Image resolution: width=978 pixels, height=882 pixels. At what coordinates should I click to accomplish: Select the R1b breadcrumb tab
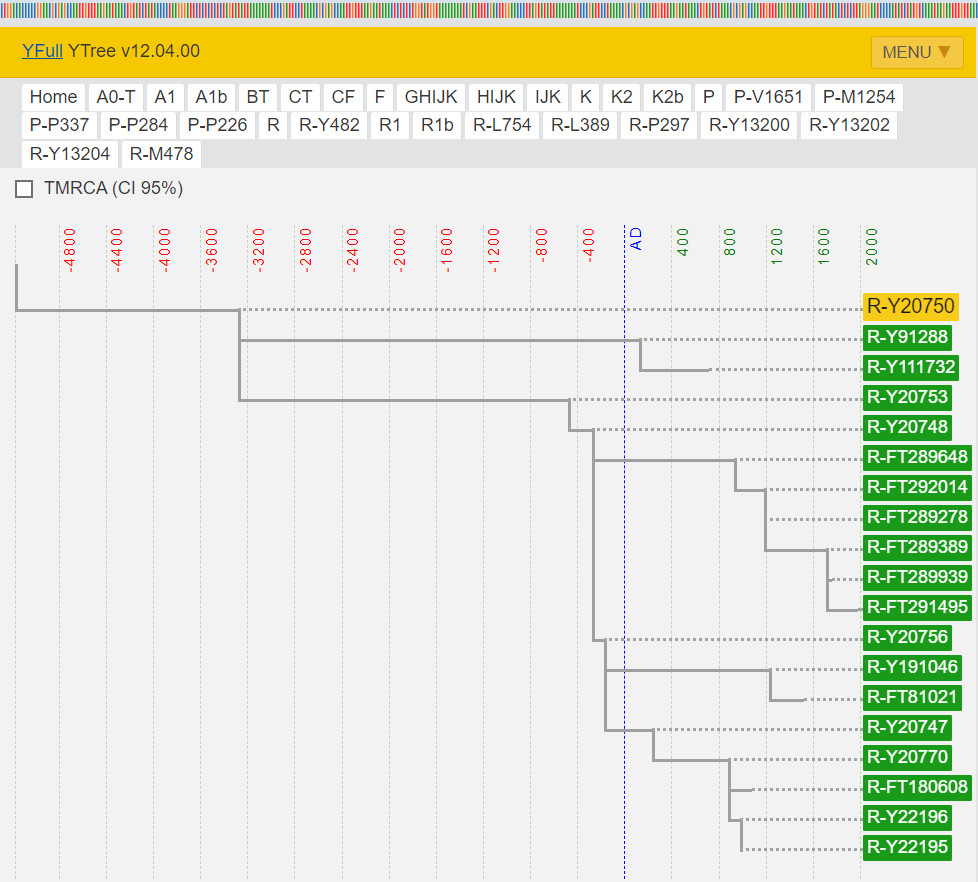[437, 126]
